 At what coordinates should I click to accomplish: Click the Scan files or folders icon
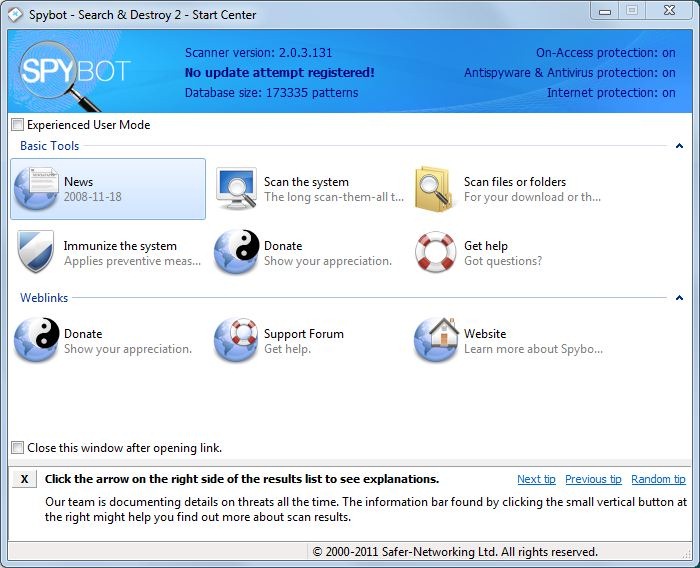coord(433,188)
